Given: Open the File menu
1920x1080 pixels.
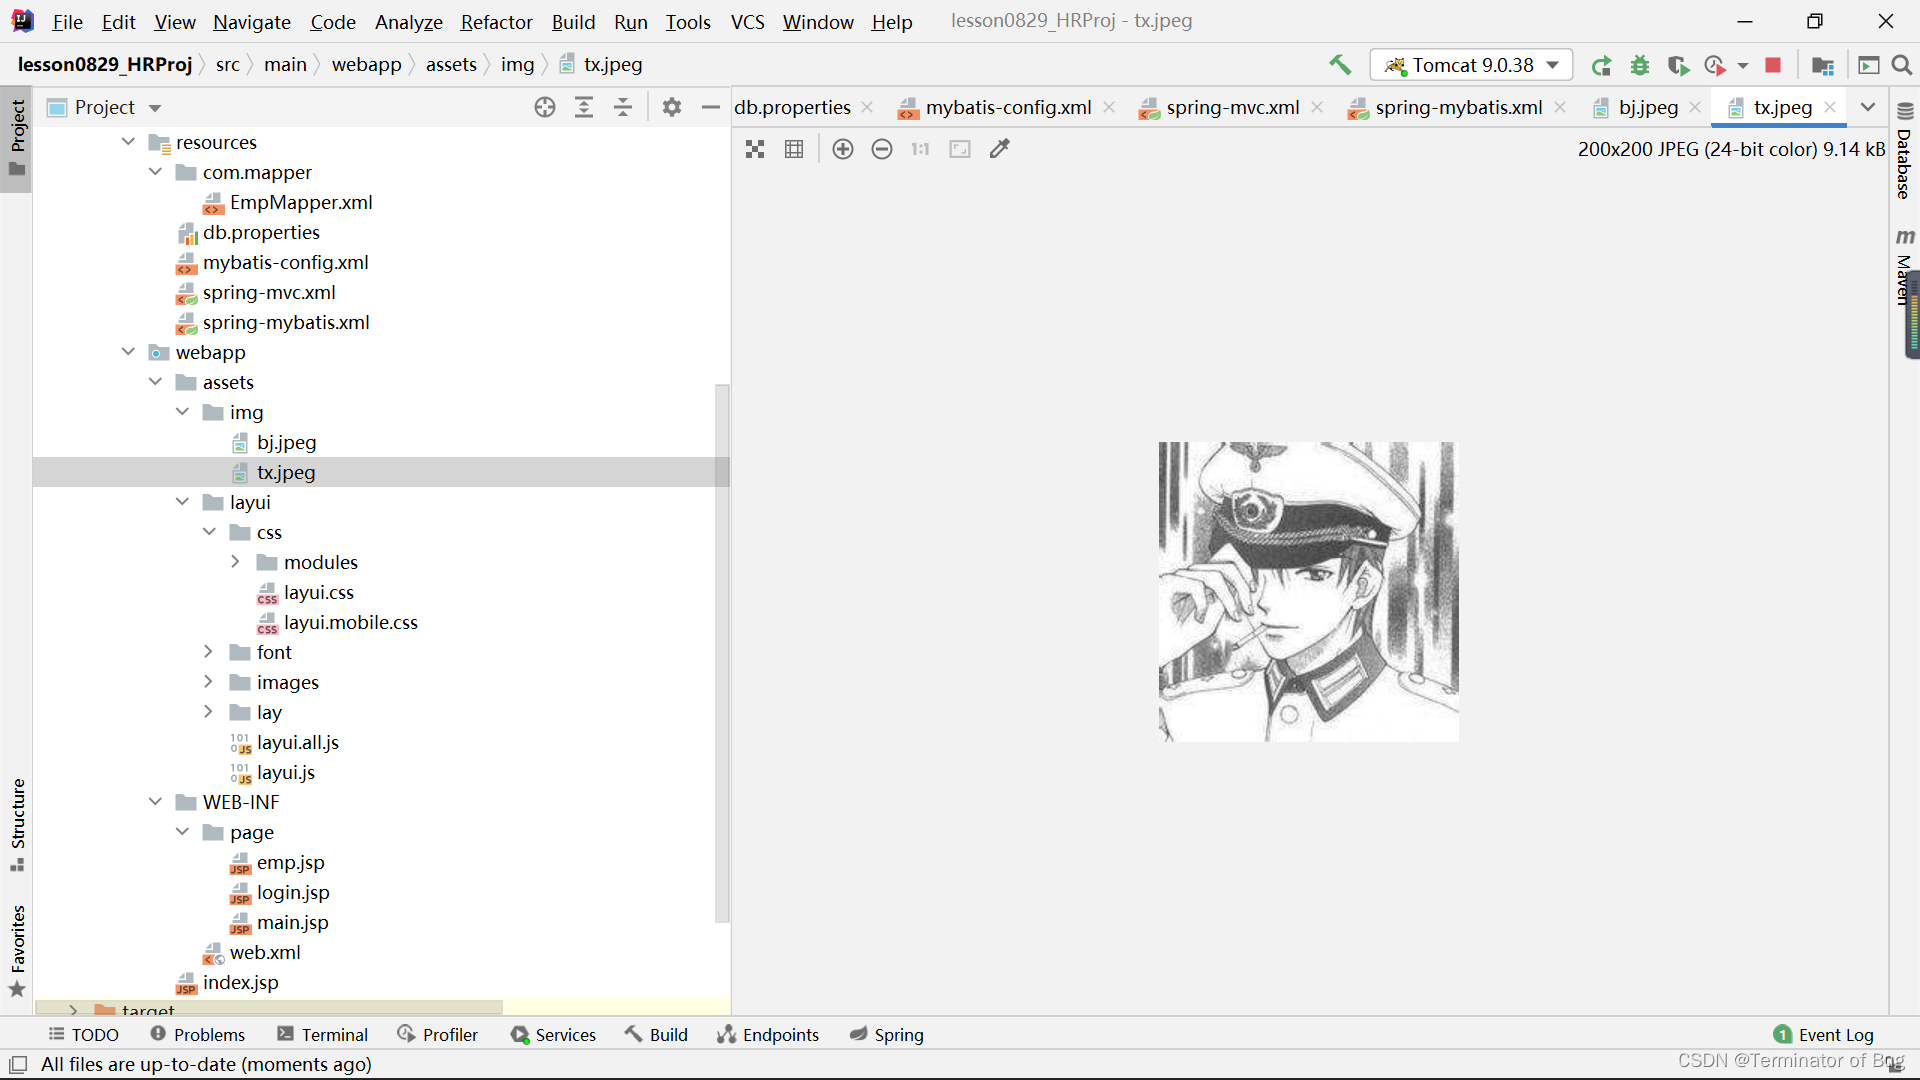Looking at the screenshot, I should (67, 22).
